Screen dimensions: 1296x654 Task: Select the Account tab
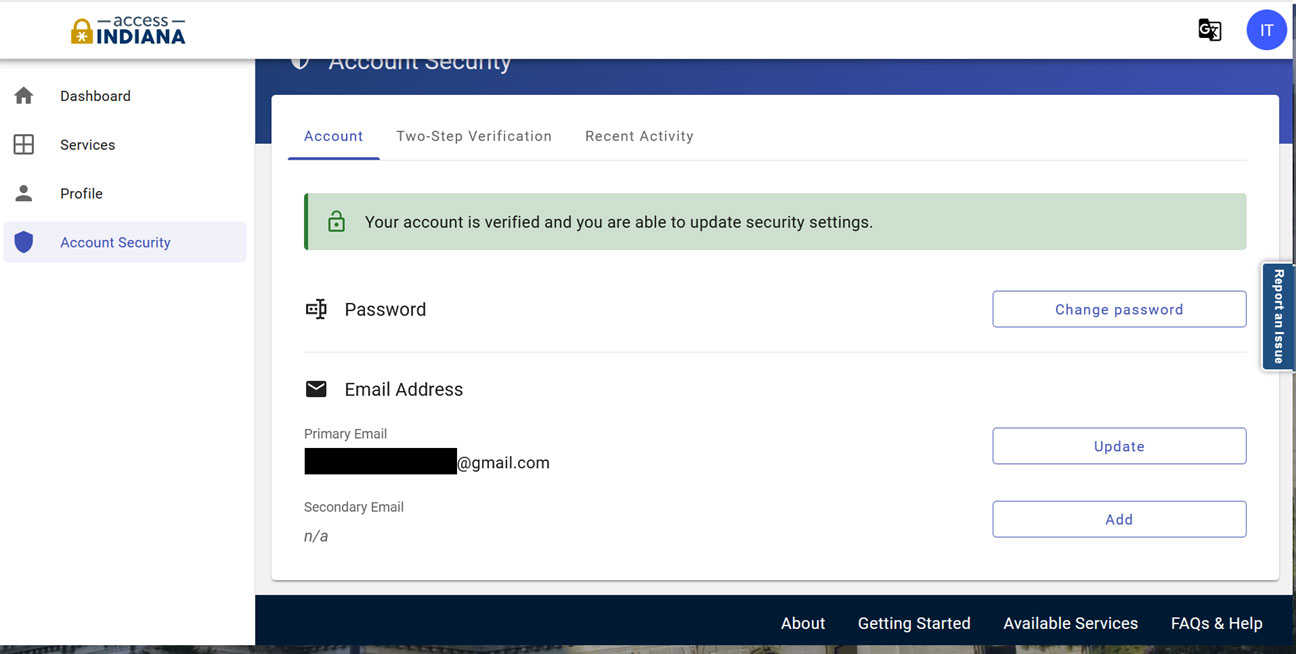click(333, 136)
